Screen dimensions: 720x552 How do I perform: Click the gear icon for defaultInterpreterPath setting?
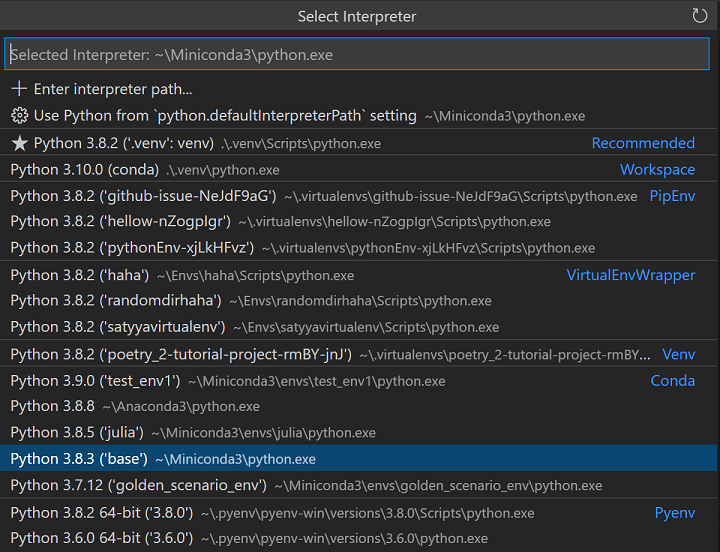19,115
